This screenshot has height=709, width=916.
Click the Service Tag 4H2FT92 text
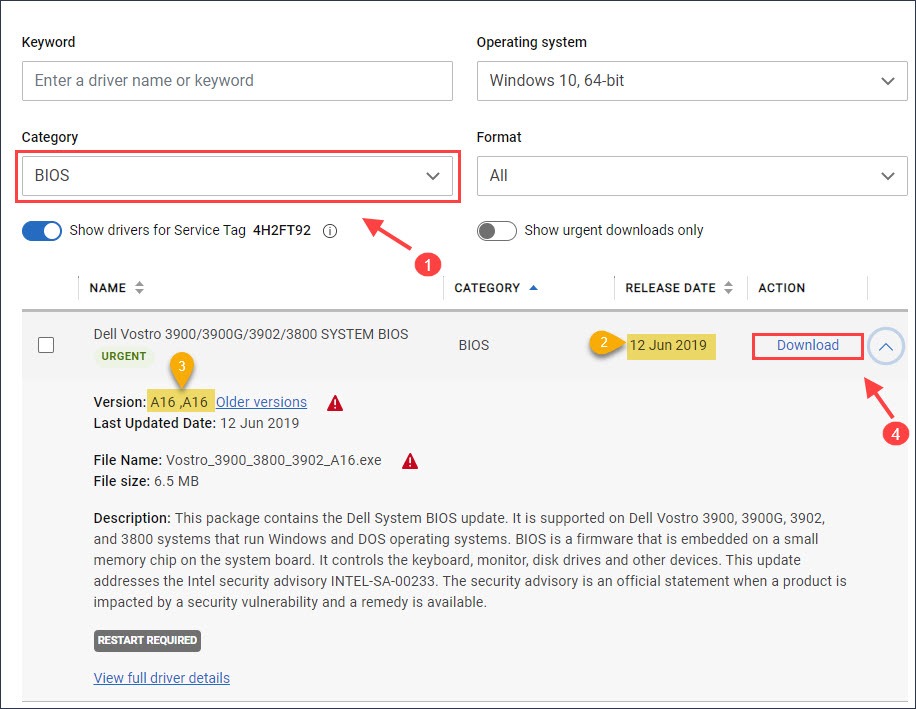click(282, 230)
